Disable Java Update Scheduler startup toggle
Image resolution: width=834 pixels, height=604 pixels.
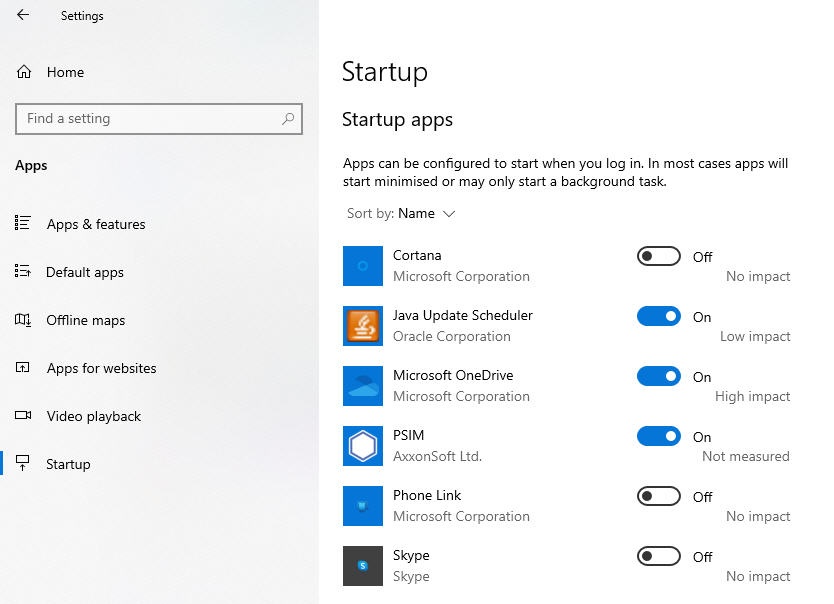(658, 317)
